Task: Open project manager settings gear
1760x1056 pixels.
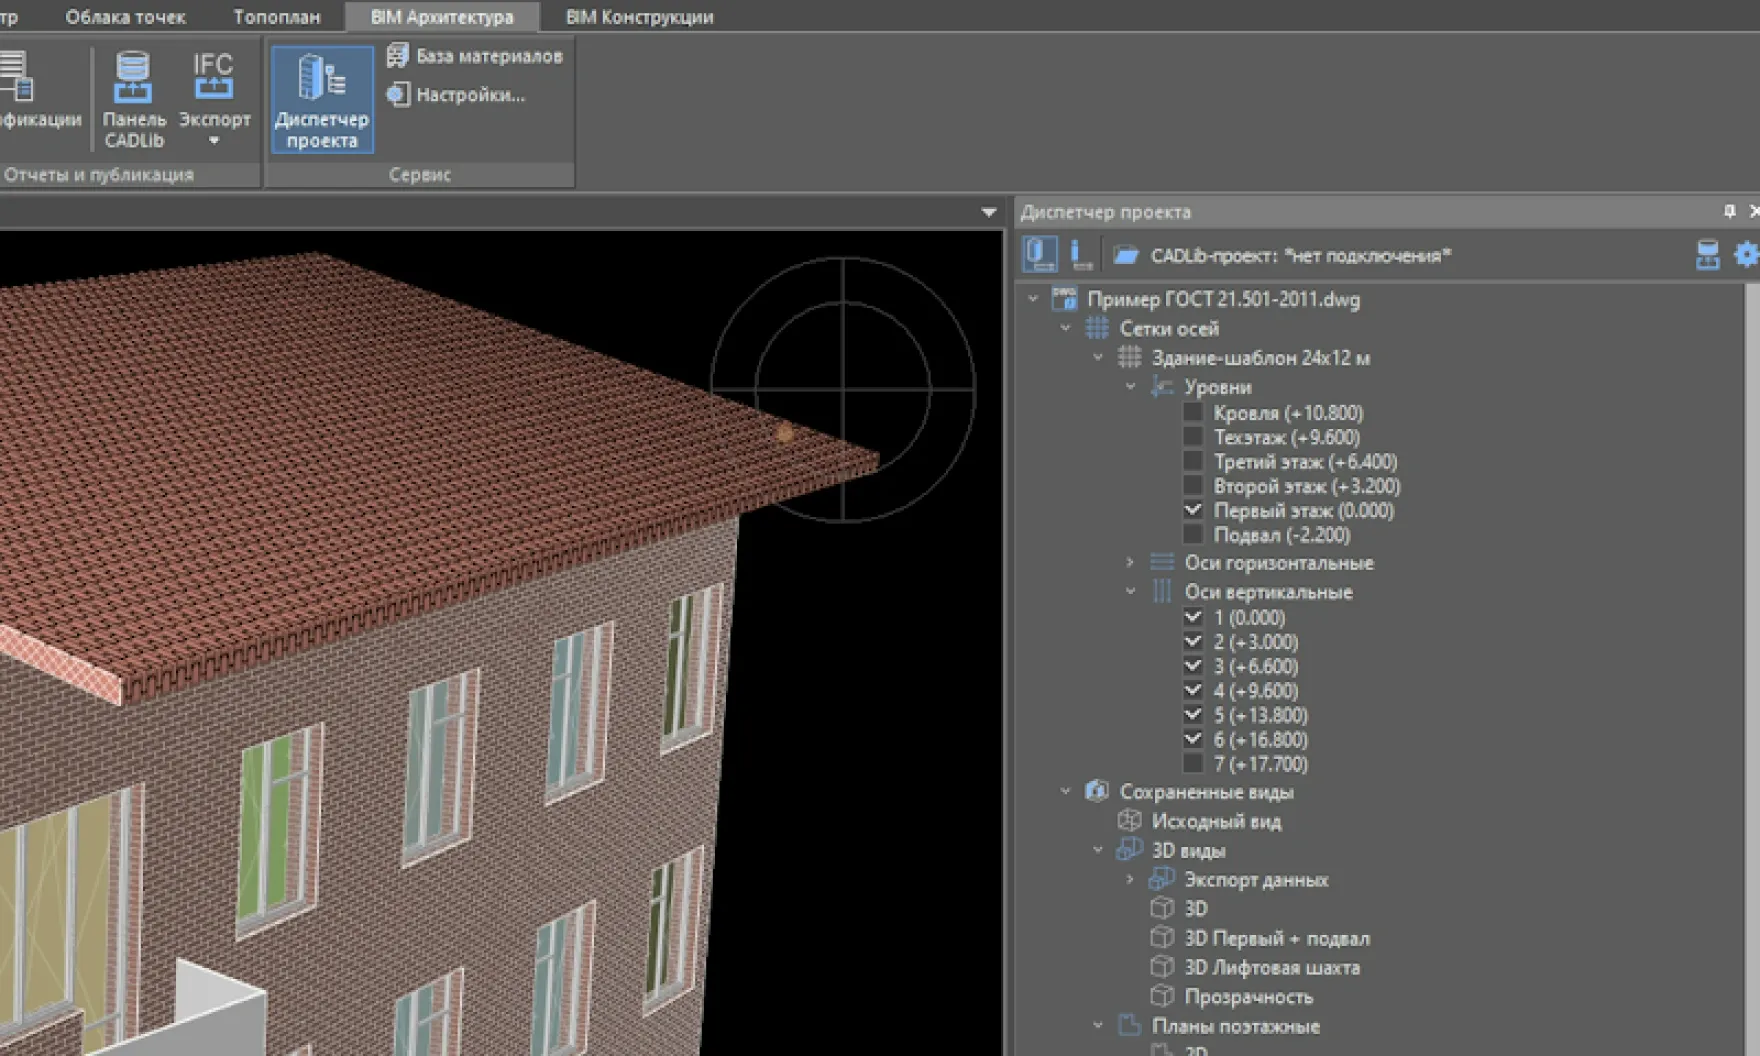Action: (x=1745, y=255)
